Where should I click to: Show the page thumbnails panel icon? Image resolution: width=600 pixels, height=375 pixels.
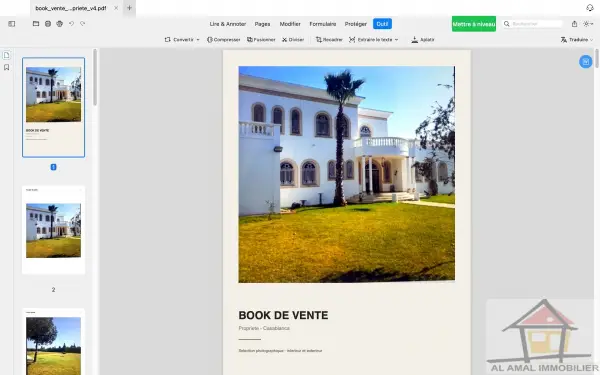pos(7,55)
